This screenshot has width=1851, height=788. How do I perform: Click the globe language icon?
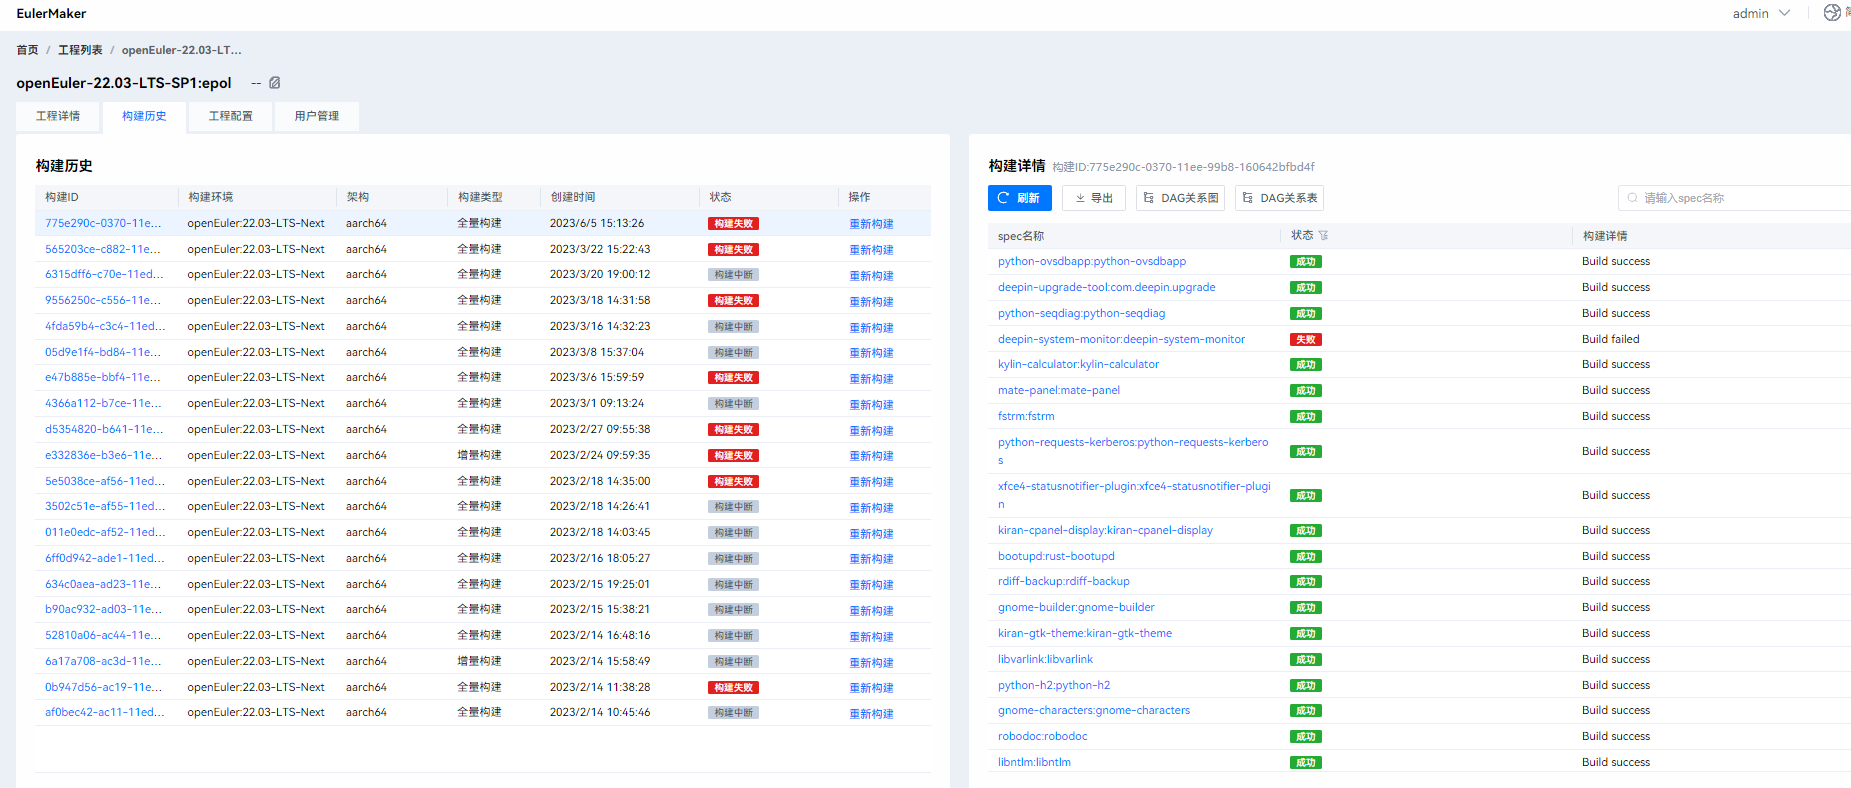1831,13
